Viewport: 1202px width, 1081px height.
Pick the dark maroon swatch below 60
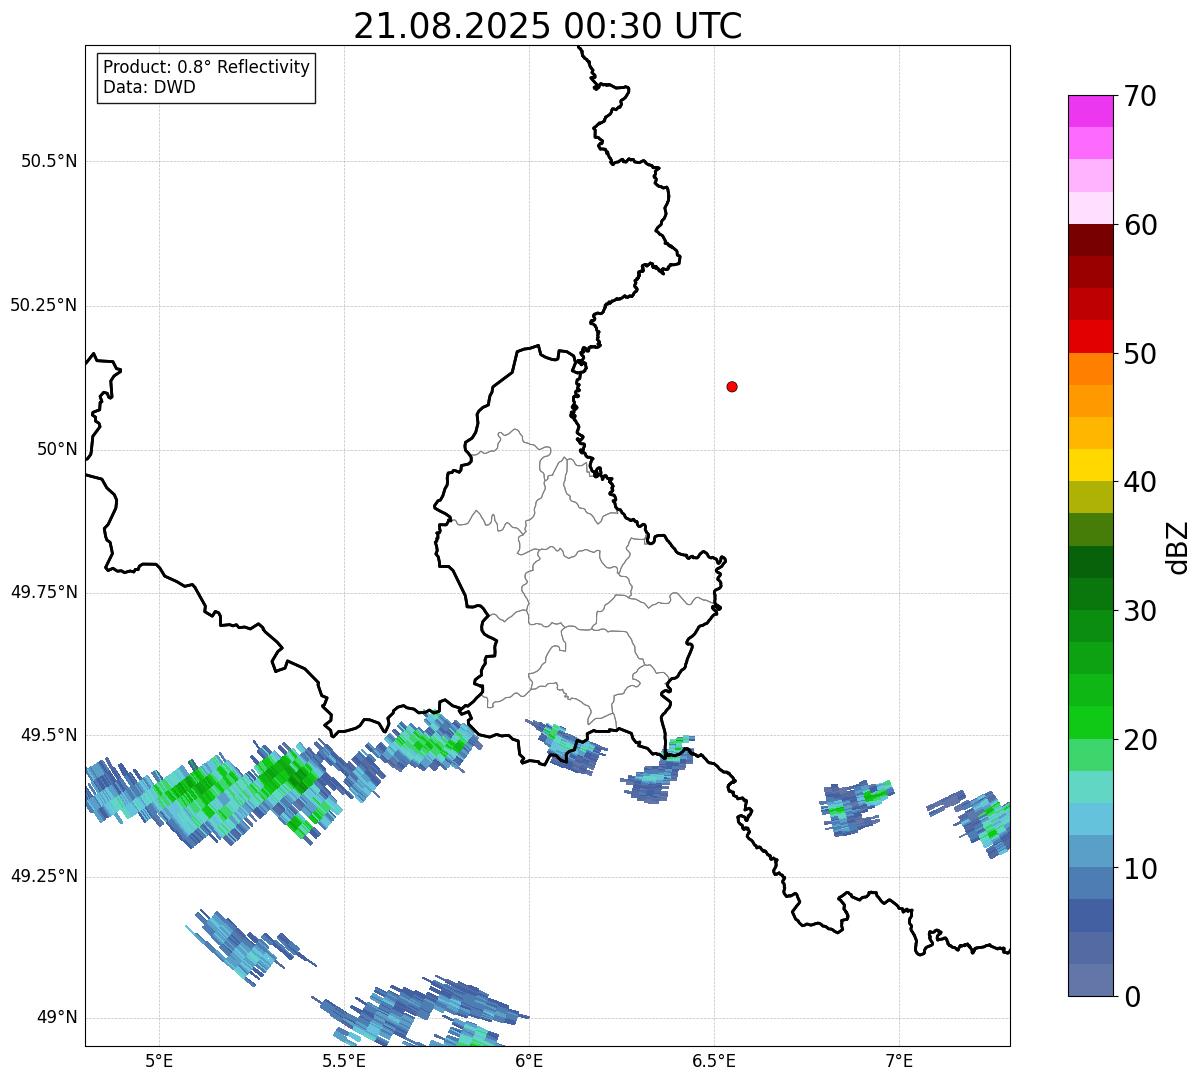1090,240
